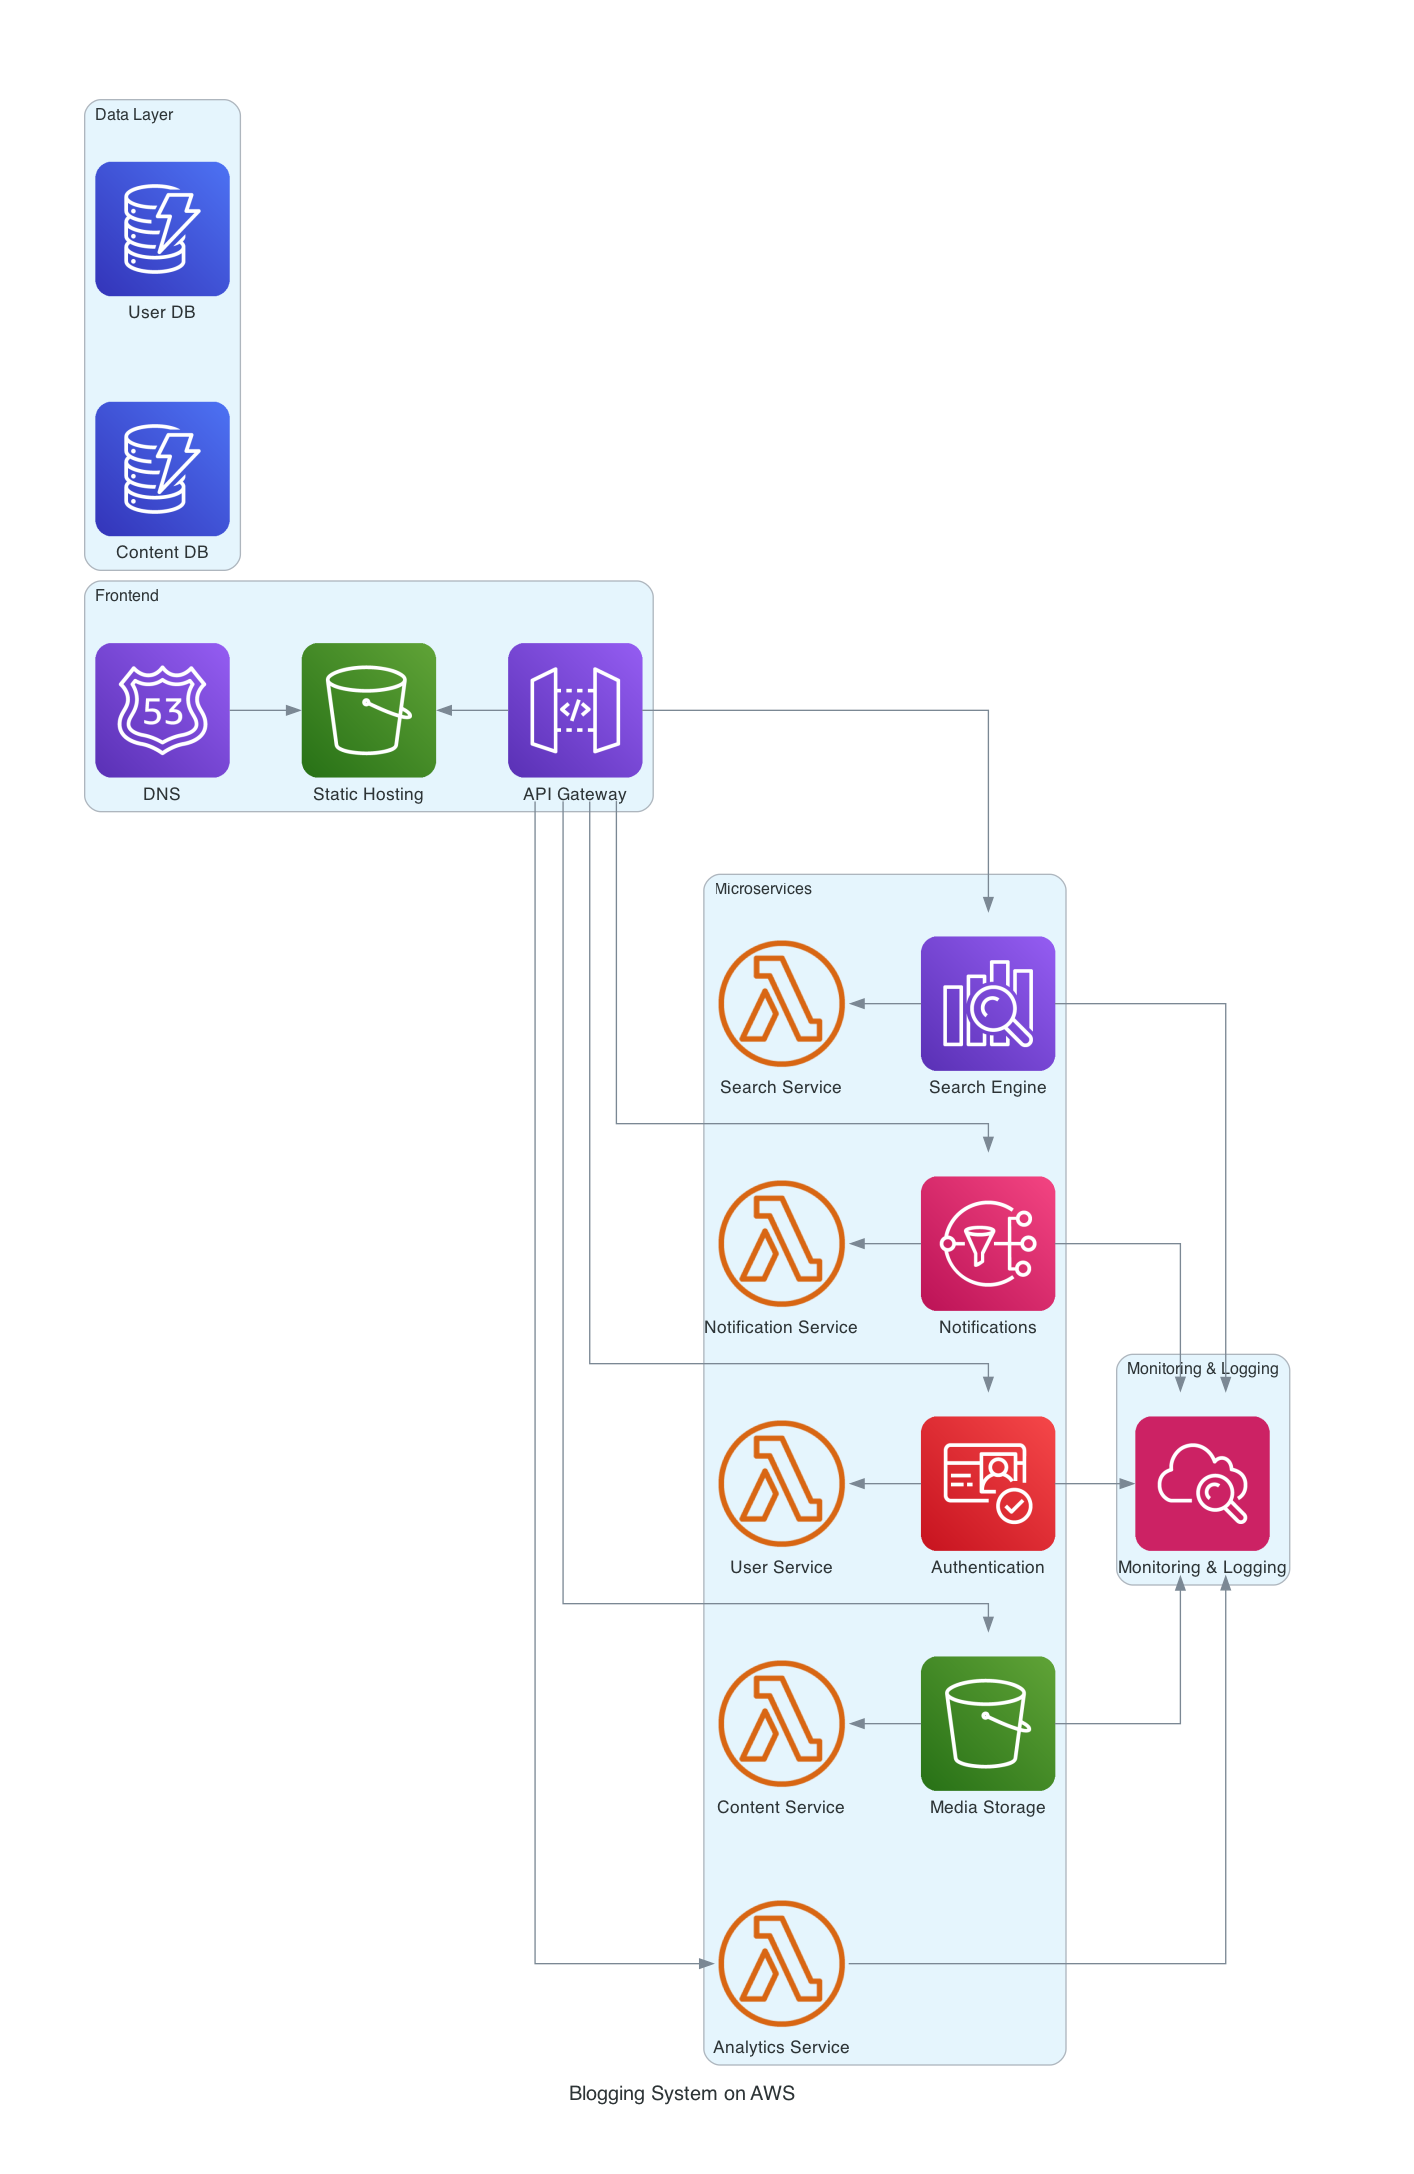This screenshot has width=1414, height=2174.
Task: Click the "Data Layer" cluster title
Action: (x=134, y=114)
